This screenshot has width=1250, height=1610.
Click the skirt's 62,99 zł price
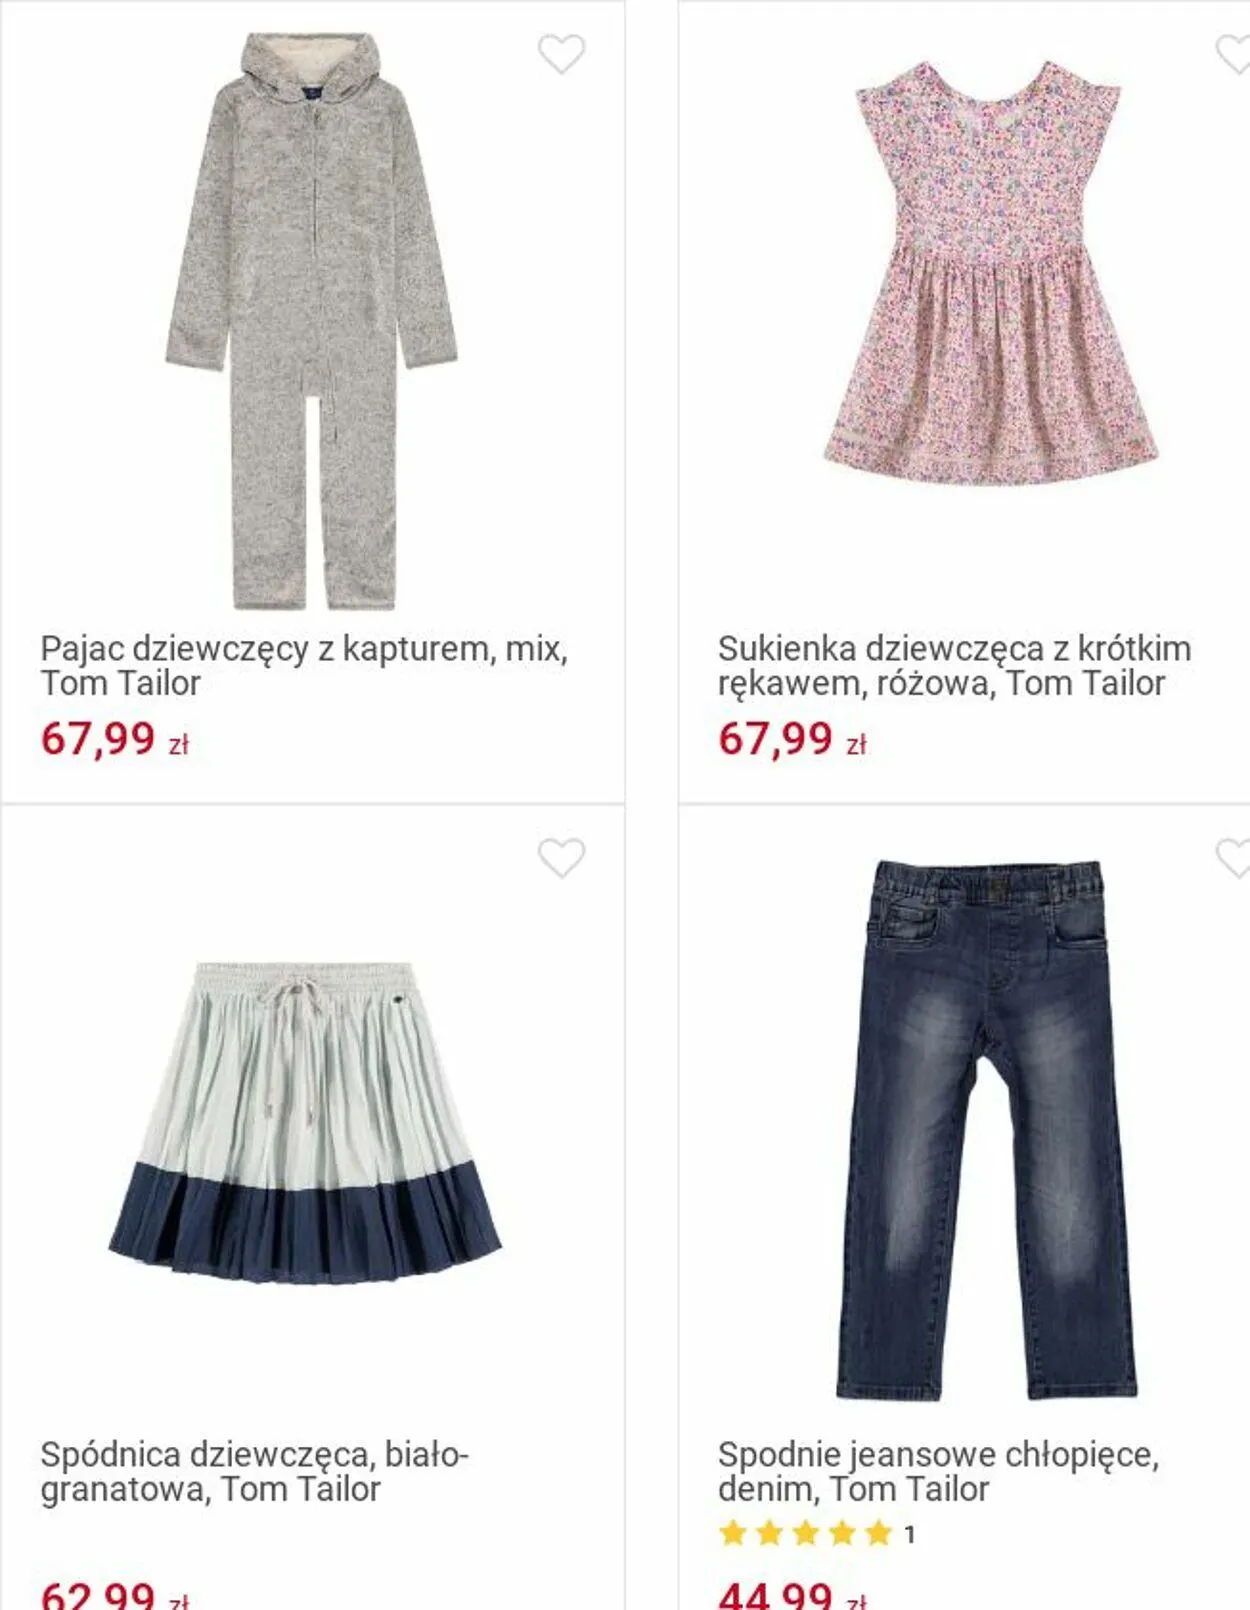pos(115,1594)
